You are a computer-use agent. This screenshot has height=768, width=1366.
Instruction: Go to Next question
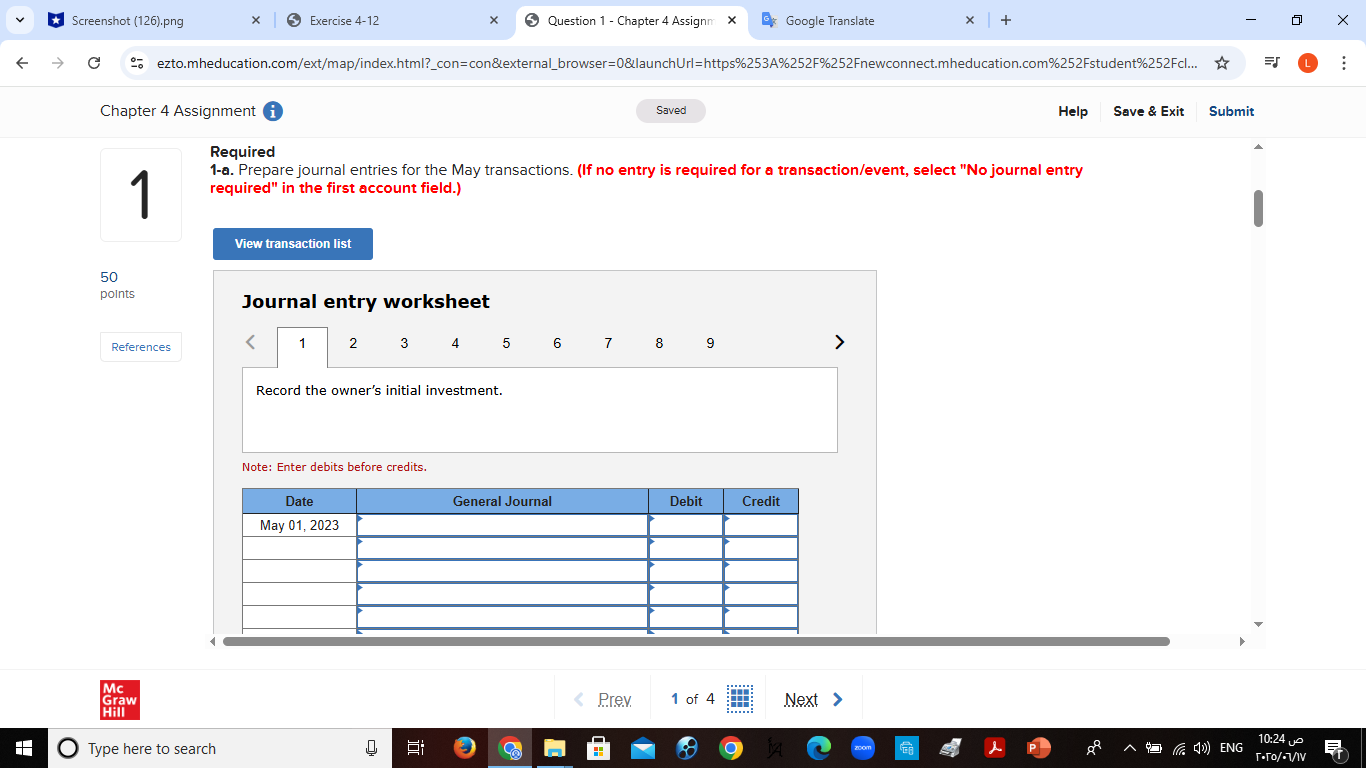click(x=813, y=699)
